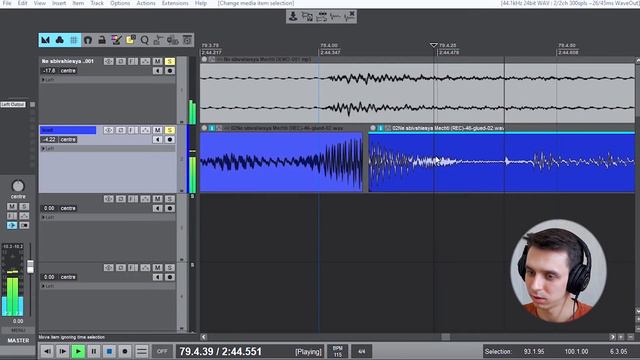Toggle master track mute button

tap(12, 207)
